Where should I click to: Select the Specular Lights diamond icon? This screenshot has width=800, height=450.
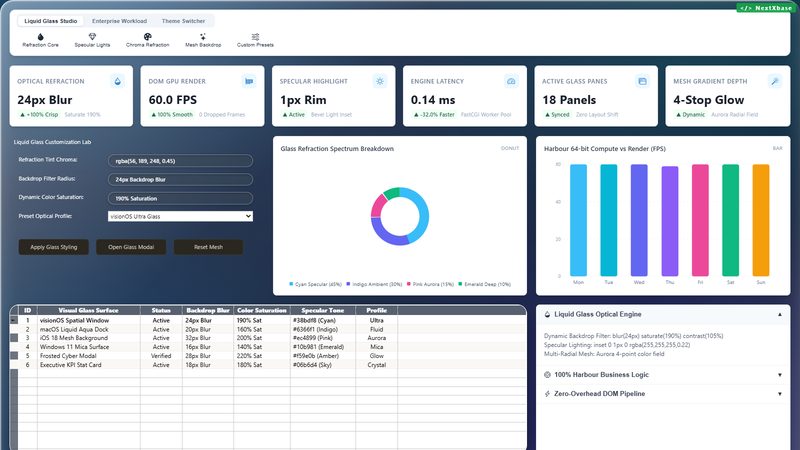(x=92, y=36)
